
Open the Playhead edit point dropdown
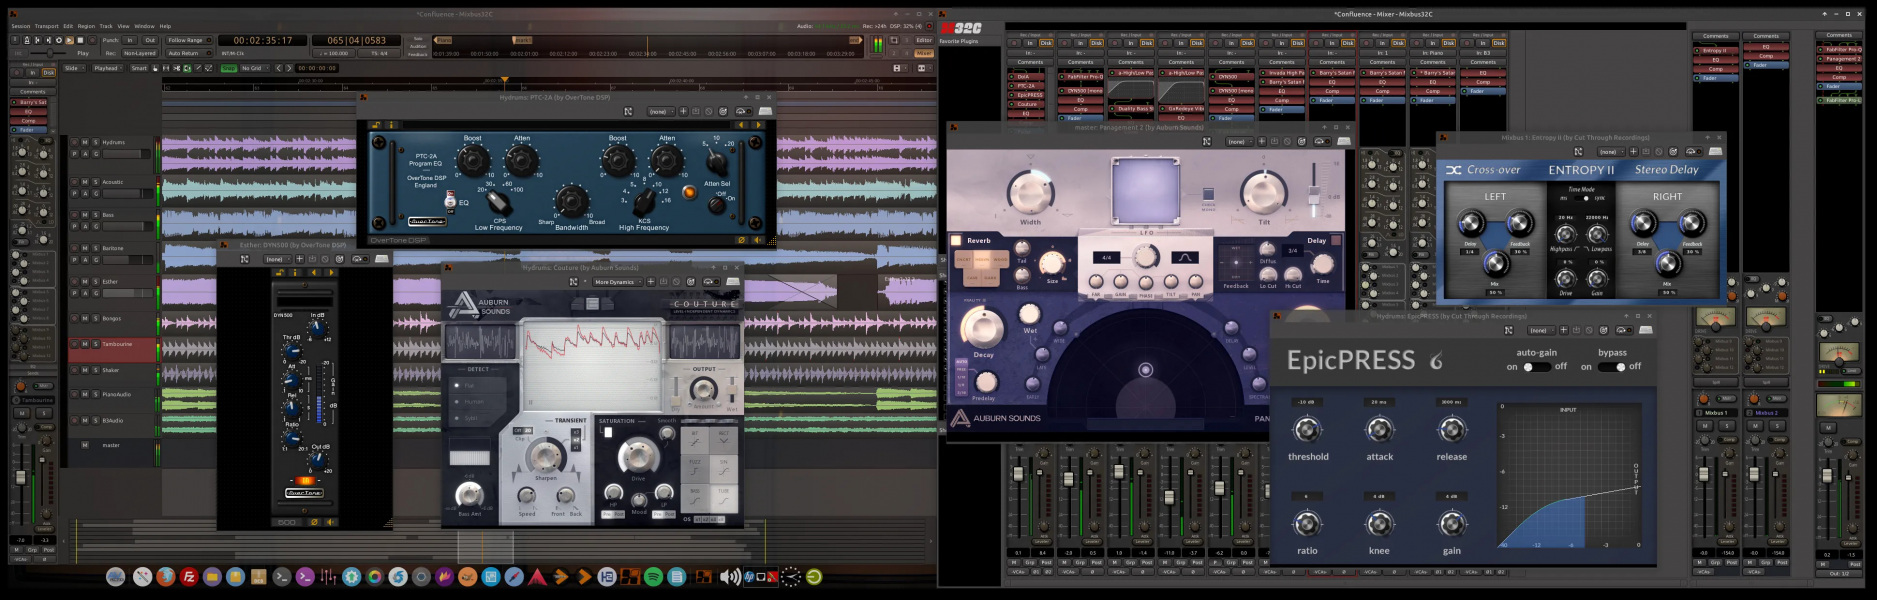point(107,68)
